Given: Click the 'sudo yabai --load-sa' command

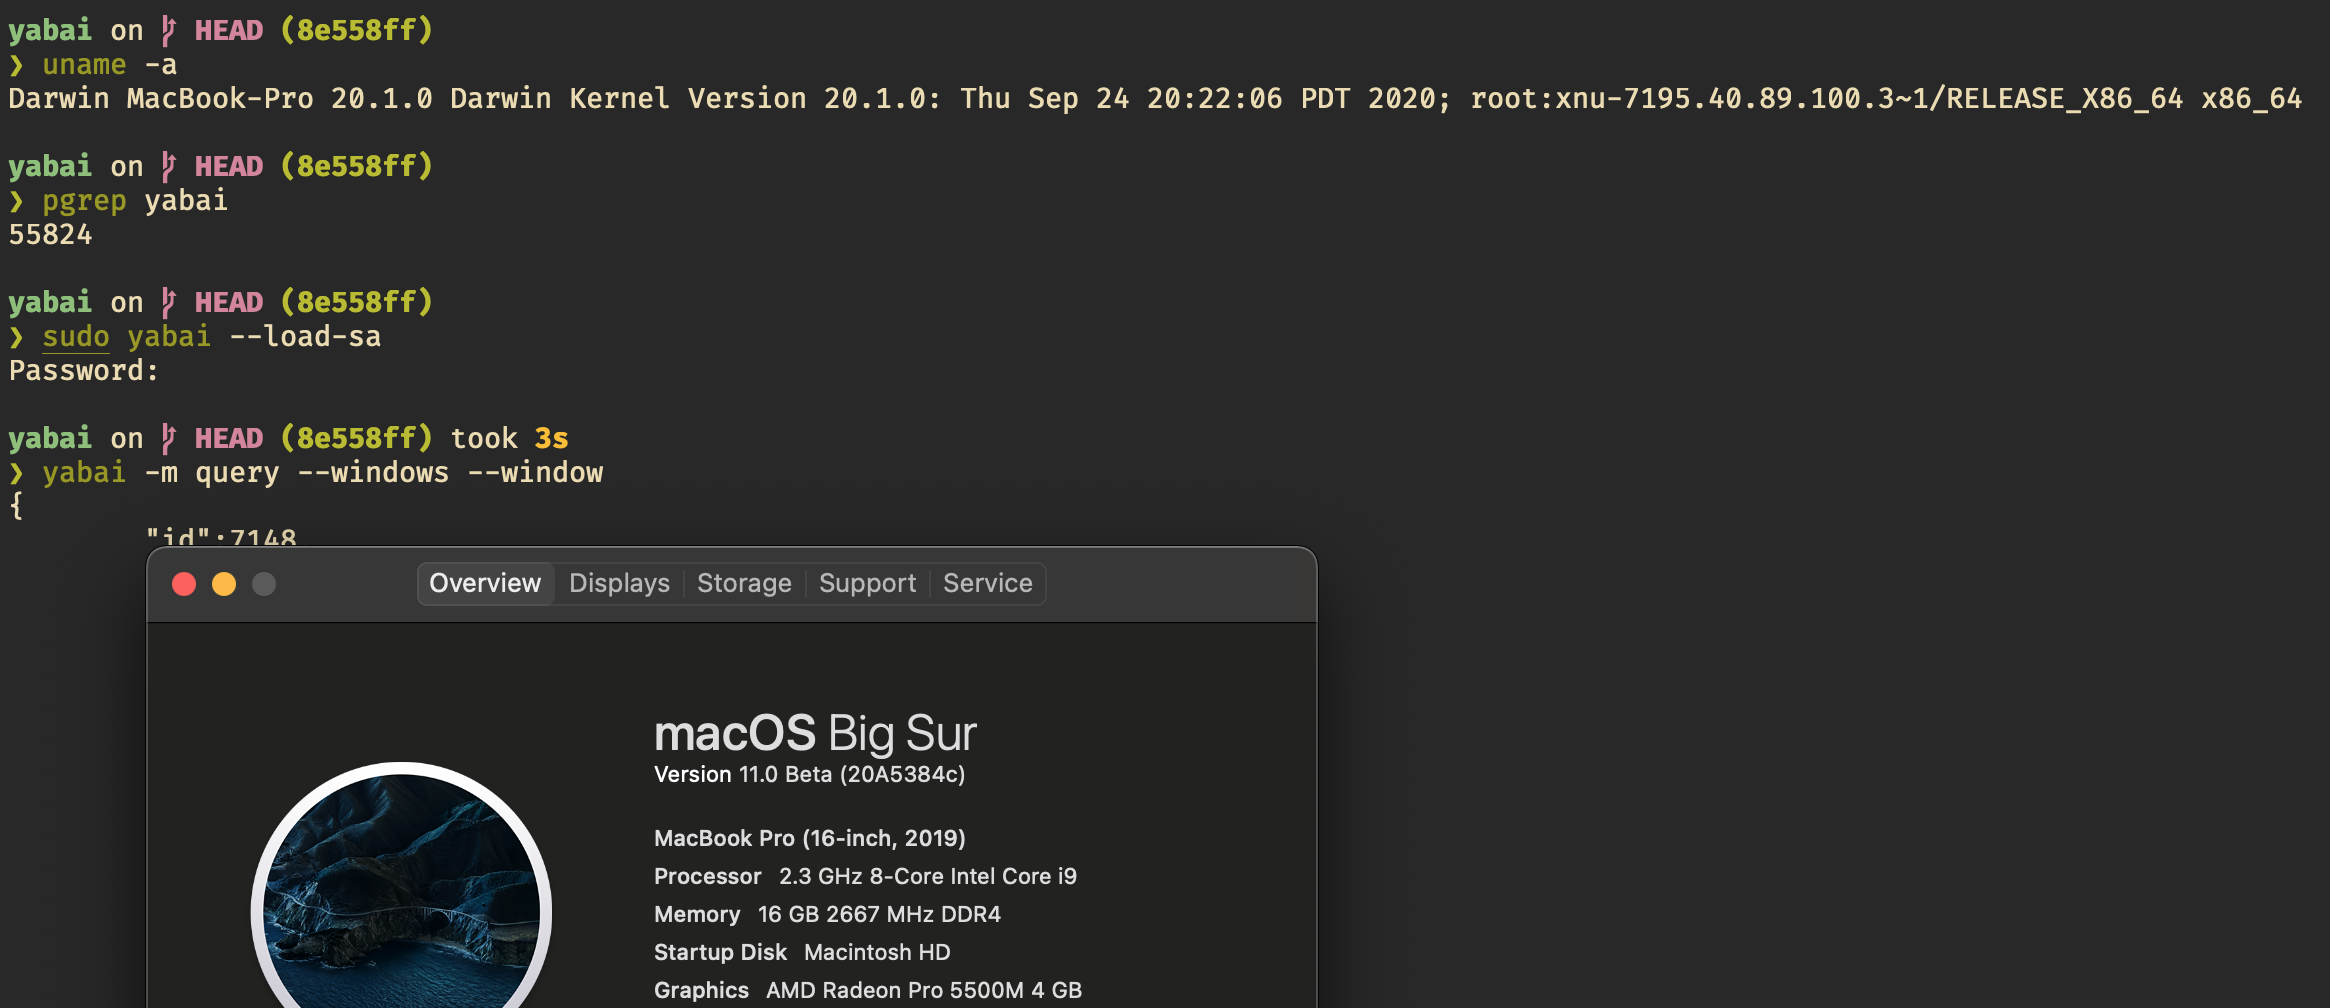Looking at the screenshot, I should click(x=211, y=337).
